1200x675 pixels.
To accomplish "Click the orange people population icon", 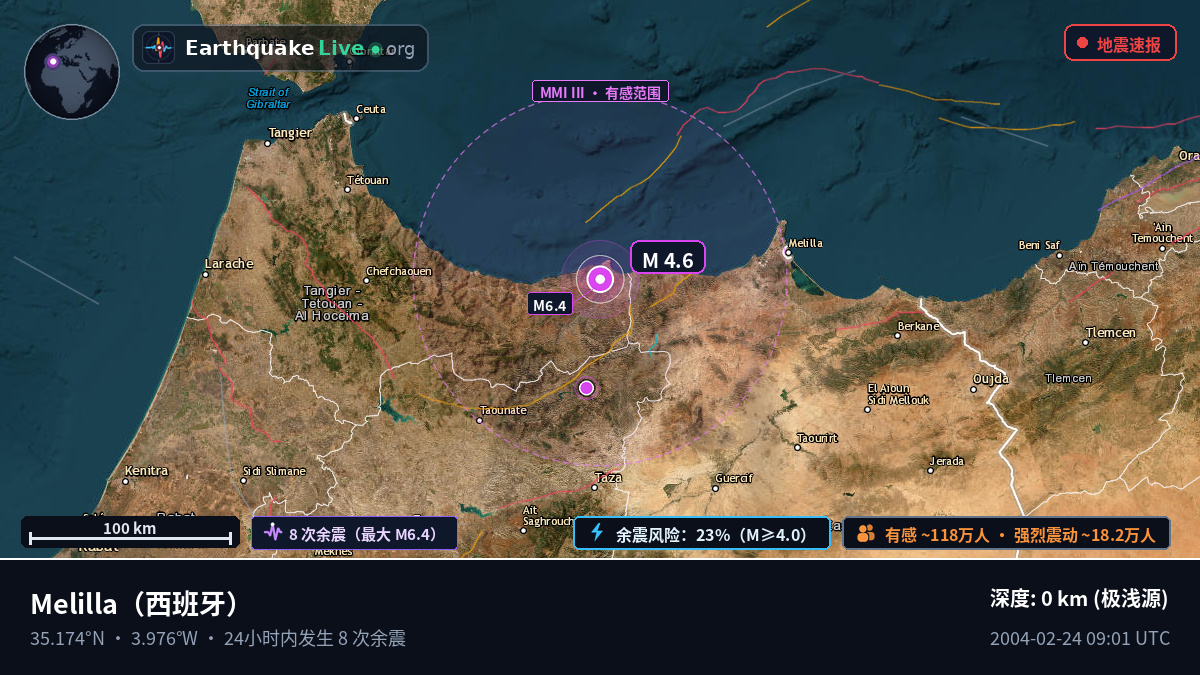I will pyautogui.click(x=865, y=533).
